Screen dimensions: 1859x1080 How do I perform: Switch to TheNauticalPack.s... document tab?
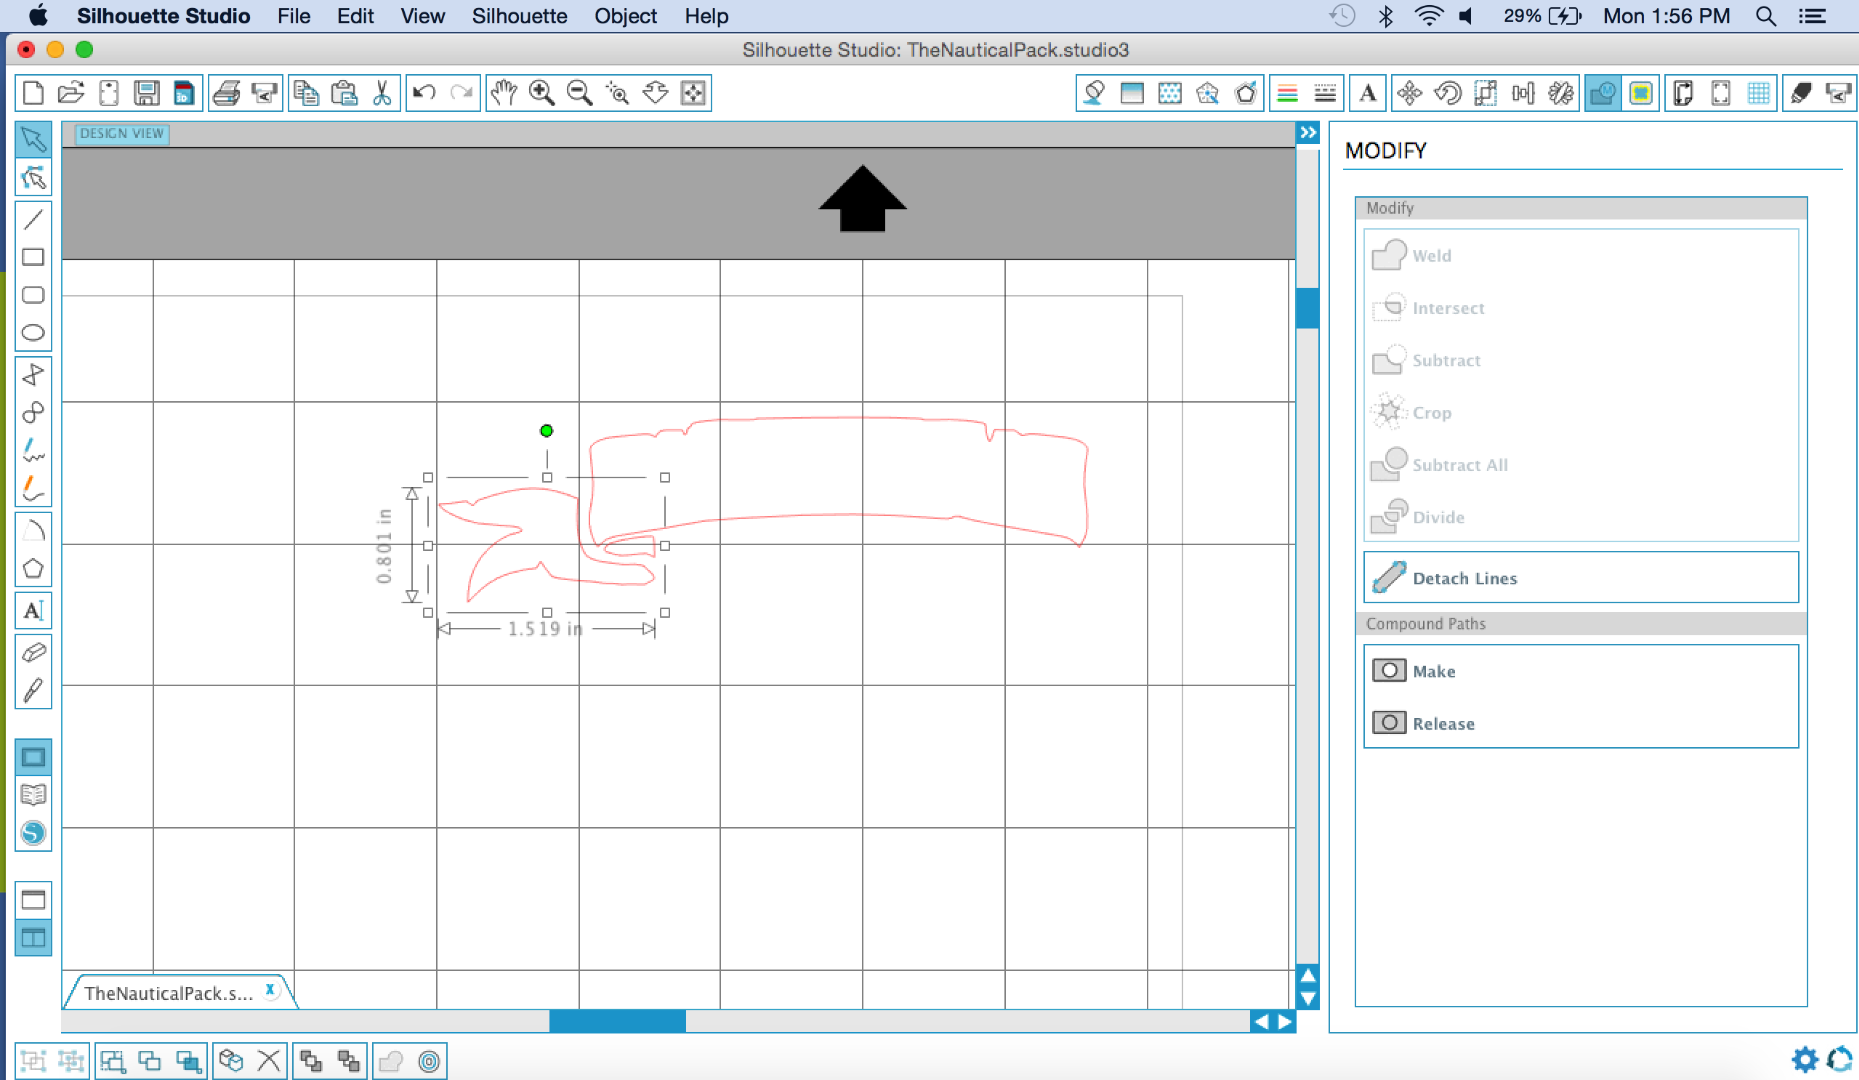pyautogui.click(x=169, y=993)
